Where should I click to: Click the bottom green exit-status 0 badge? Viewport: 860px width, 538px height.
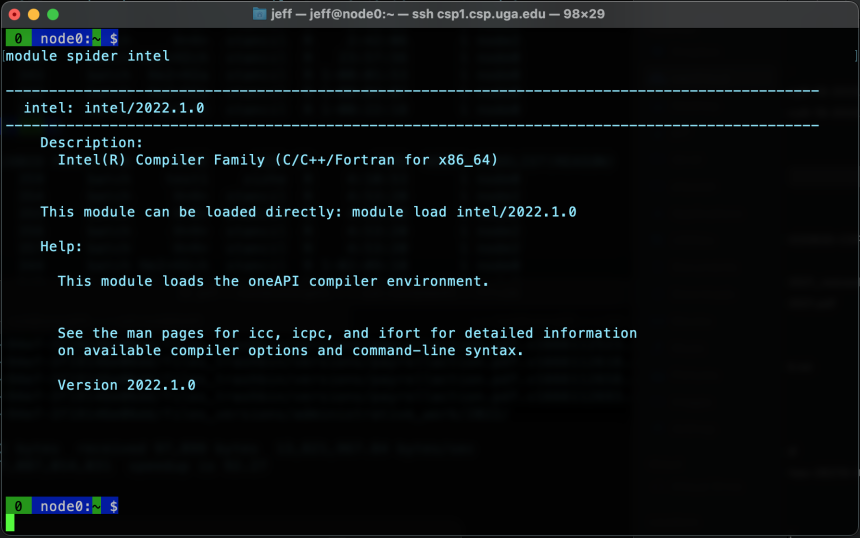click(19, 506)
